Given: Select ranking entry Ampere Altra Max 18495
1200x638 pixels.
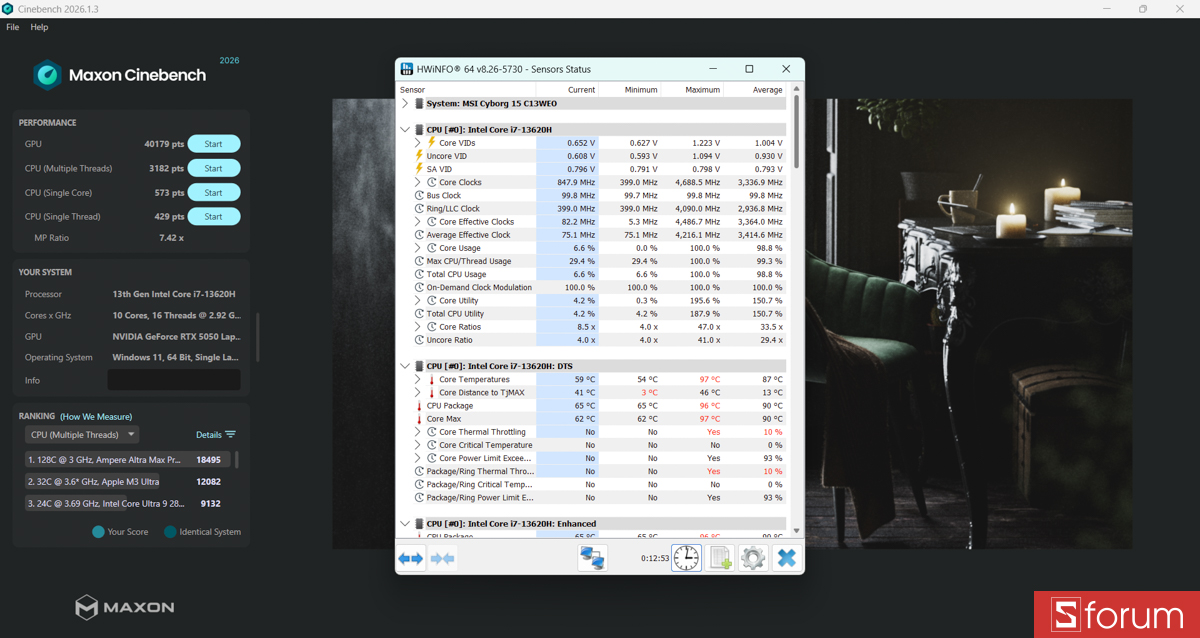Looking at the screenshot, I should [127, 459].
